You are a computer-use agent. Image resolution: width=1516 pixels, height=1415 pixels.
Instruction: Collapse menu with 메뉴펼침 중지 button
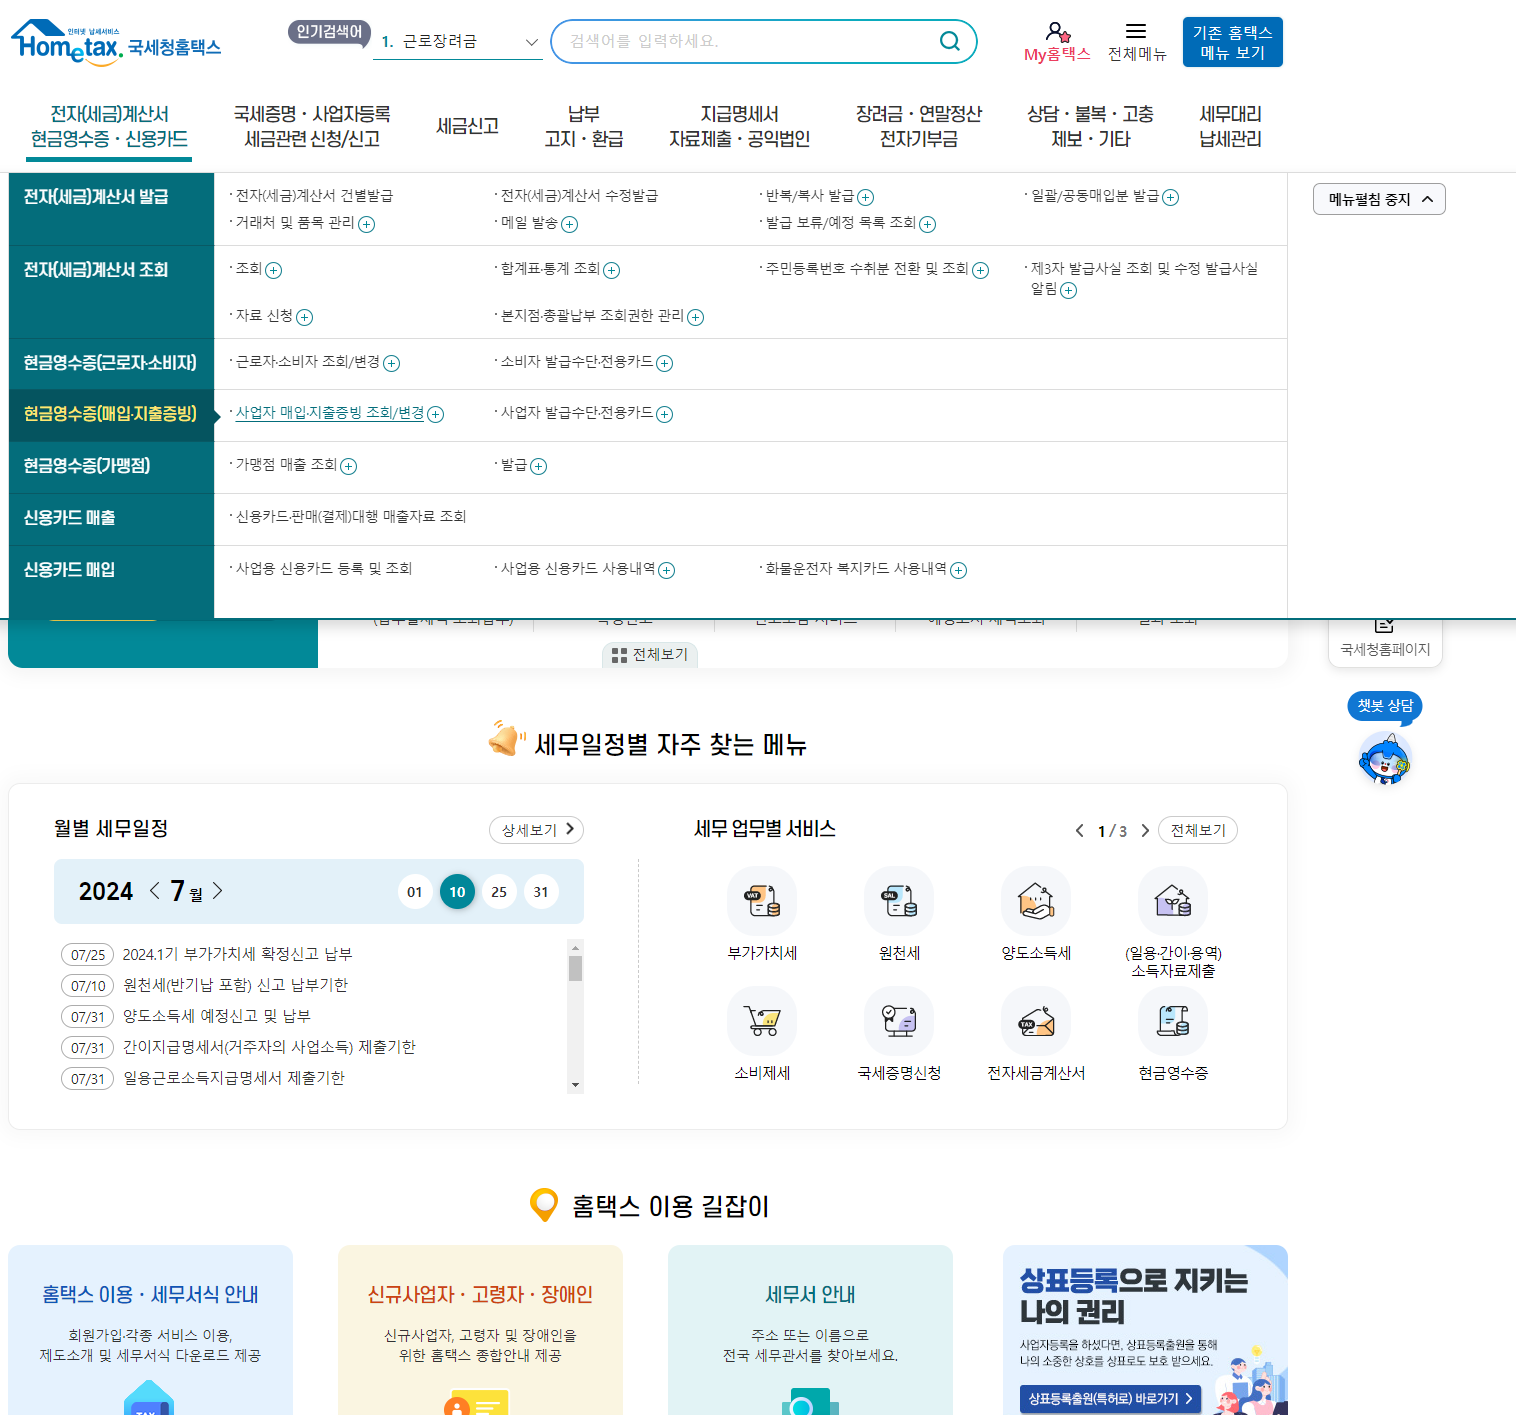click(x=1379, y=199)
